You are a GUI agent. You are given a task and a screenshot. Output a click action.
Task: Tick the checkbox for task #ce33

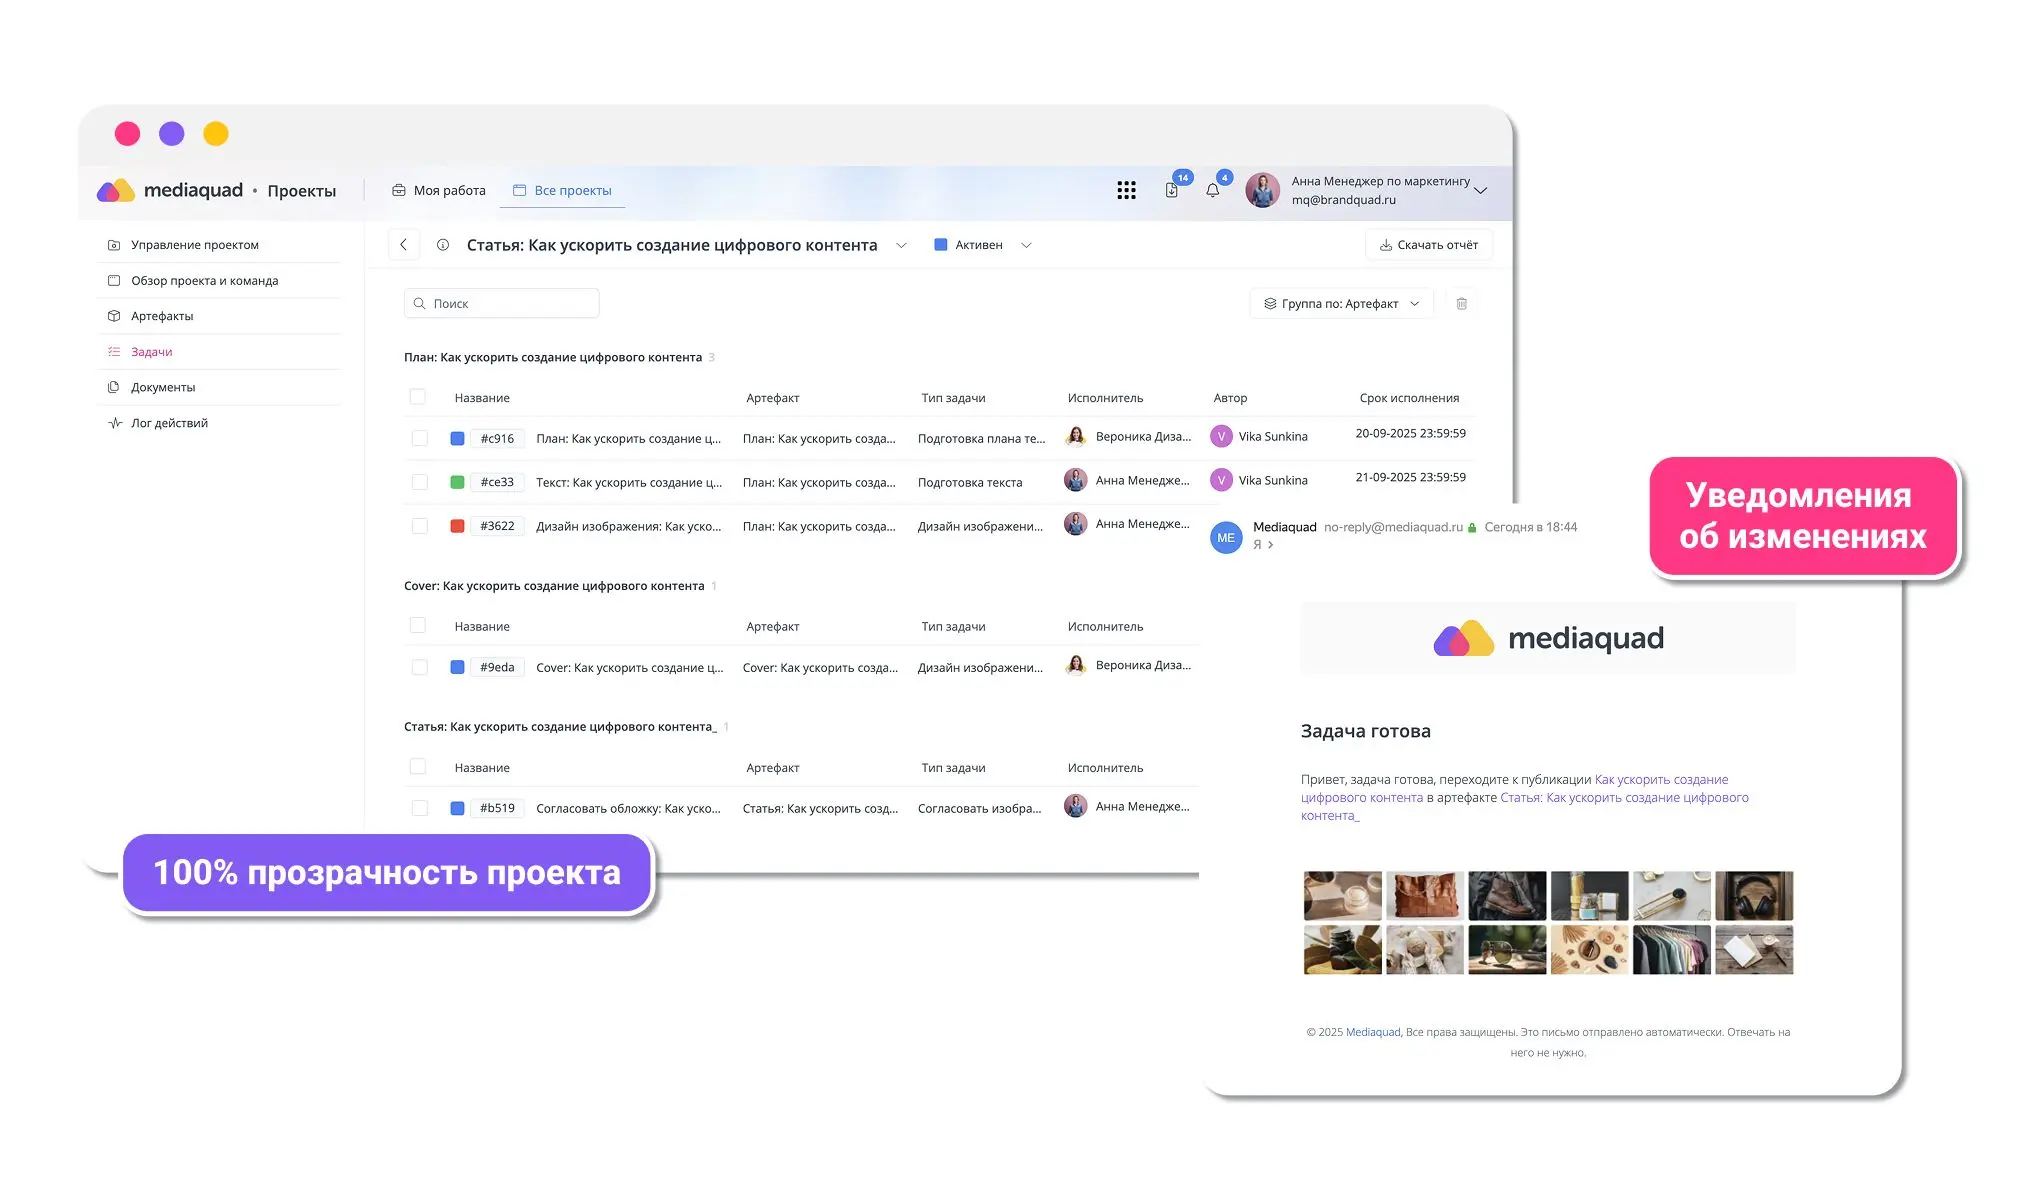click(420, 482)
